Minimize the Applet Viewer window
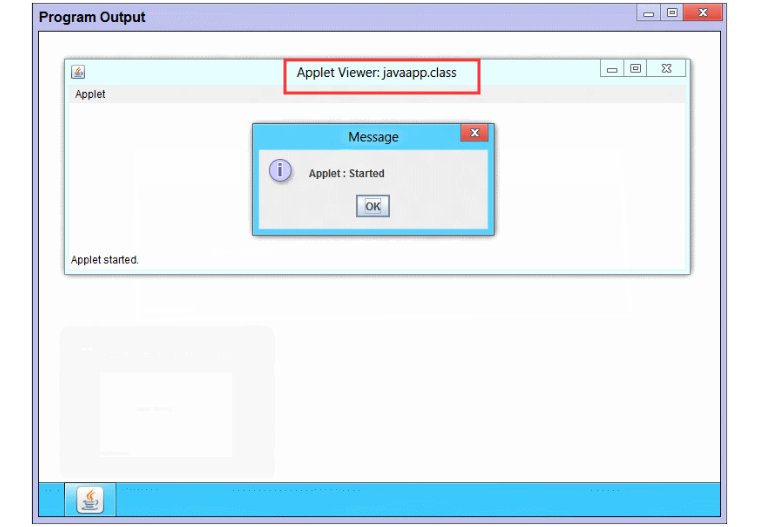The image size is (757, 527). point(612,70)
